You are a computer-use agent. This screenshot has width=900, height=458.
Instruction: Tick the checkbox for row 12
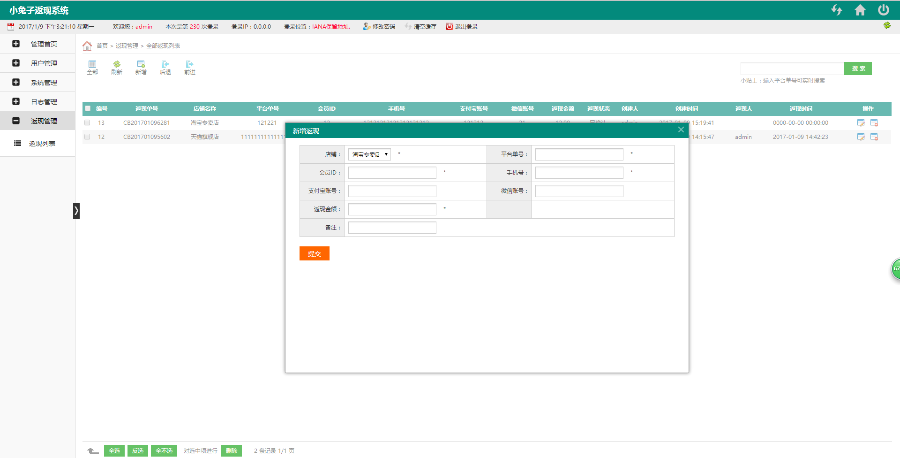87,137
